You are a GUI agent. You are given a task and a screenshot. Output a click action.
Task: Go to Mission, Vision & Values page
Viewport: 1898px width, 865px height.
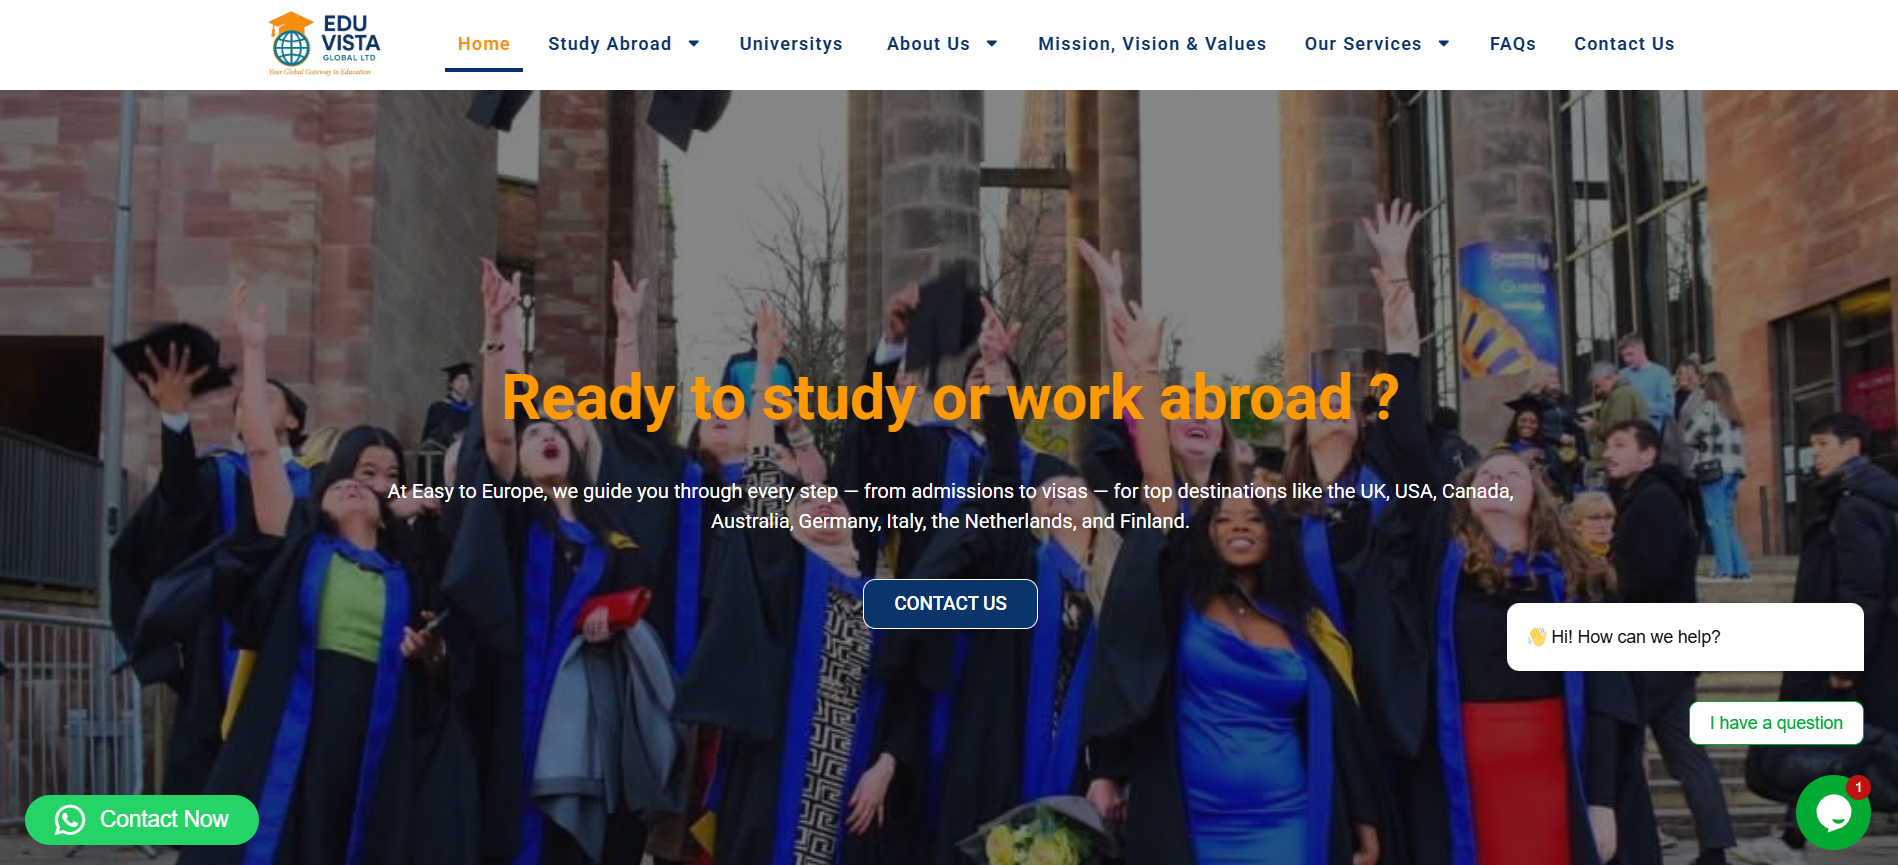(x=1152, y=44)
